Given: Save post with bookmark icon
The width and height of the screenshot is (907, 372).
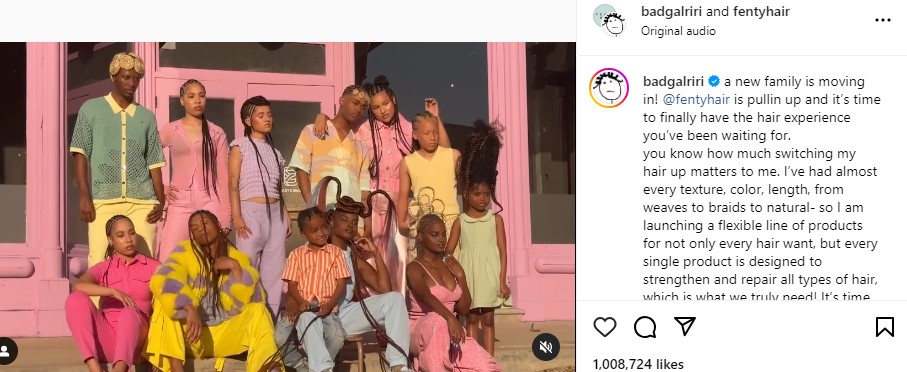Looking at the screenshot, I should pos(884,327).
